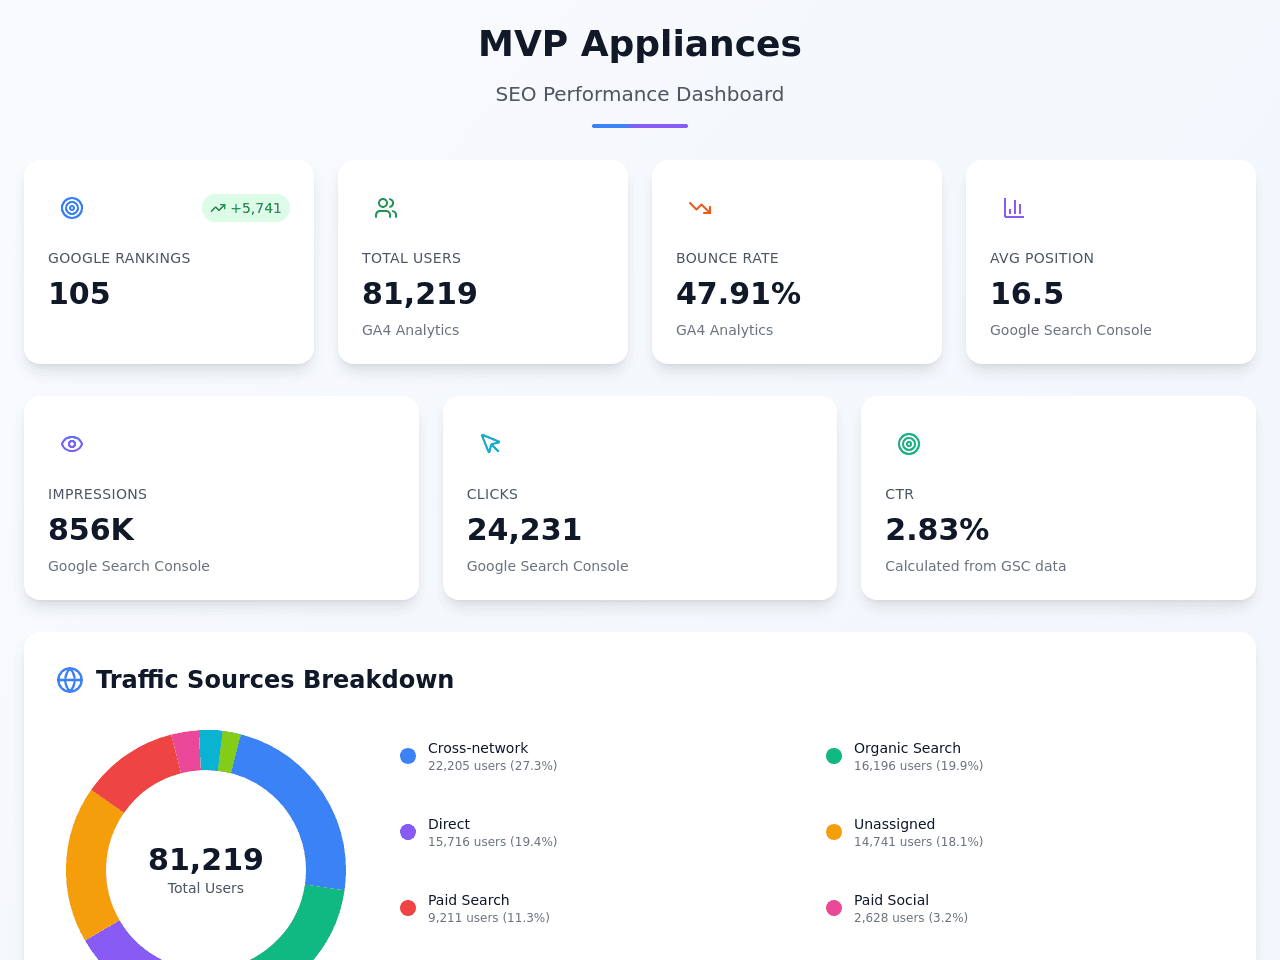This screenshot has height=960, width=1280.
Task: Click the Cross-network legend label
Action: (x=478, y=748)
